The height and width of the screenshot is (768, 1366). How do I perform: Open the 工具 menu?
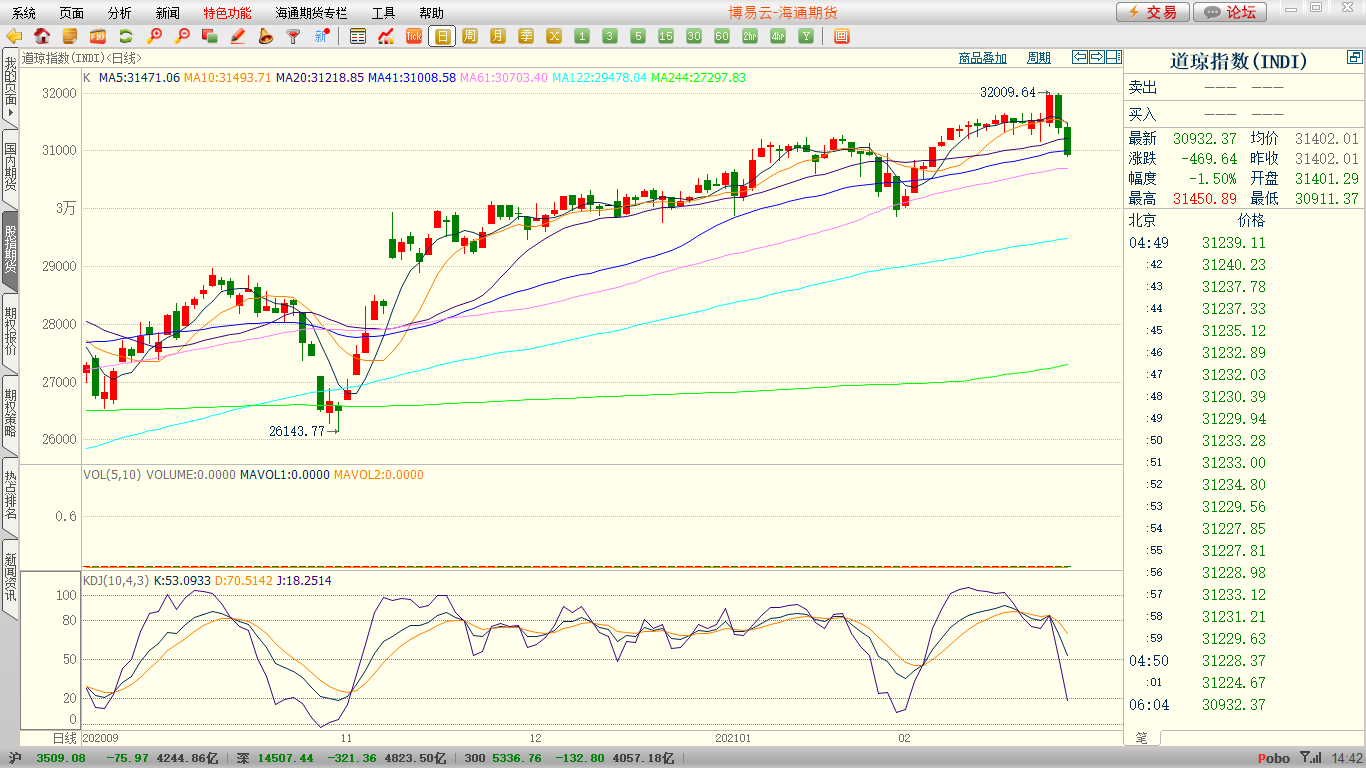384,13
